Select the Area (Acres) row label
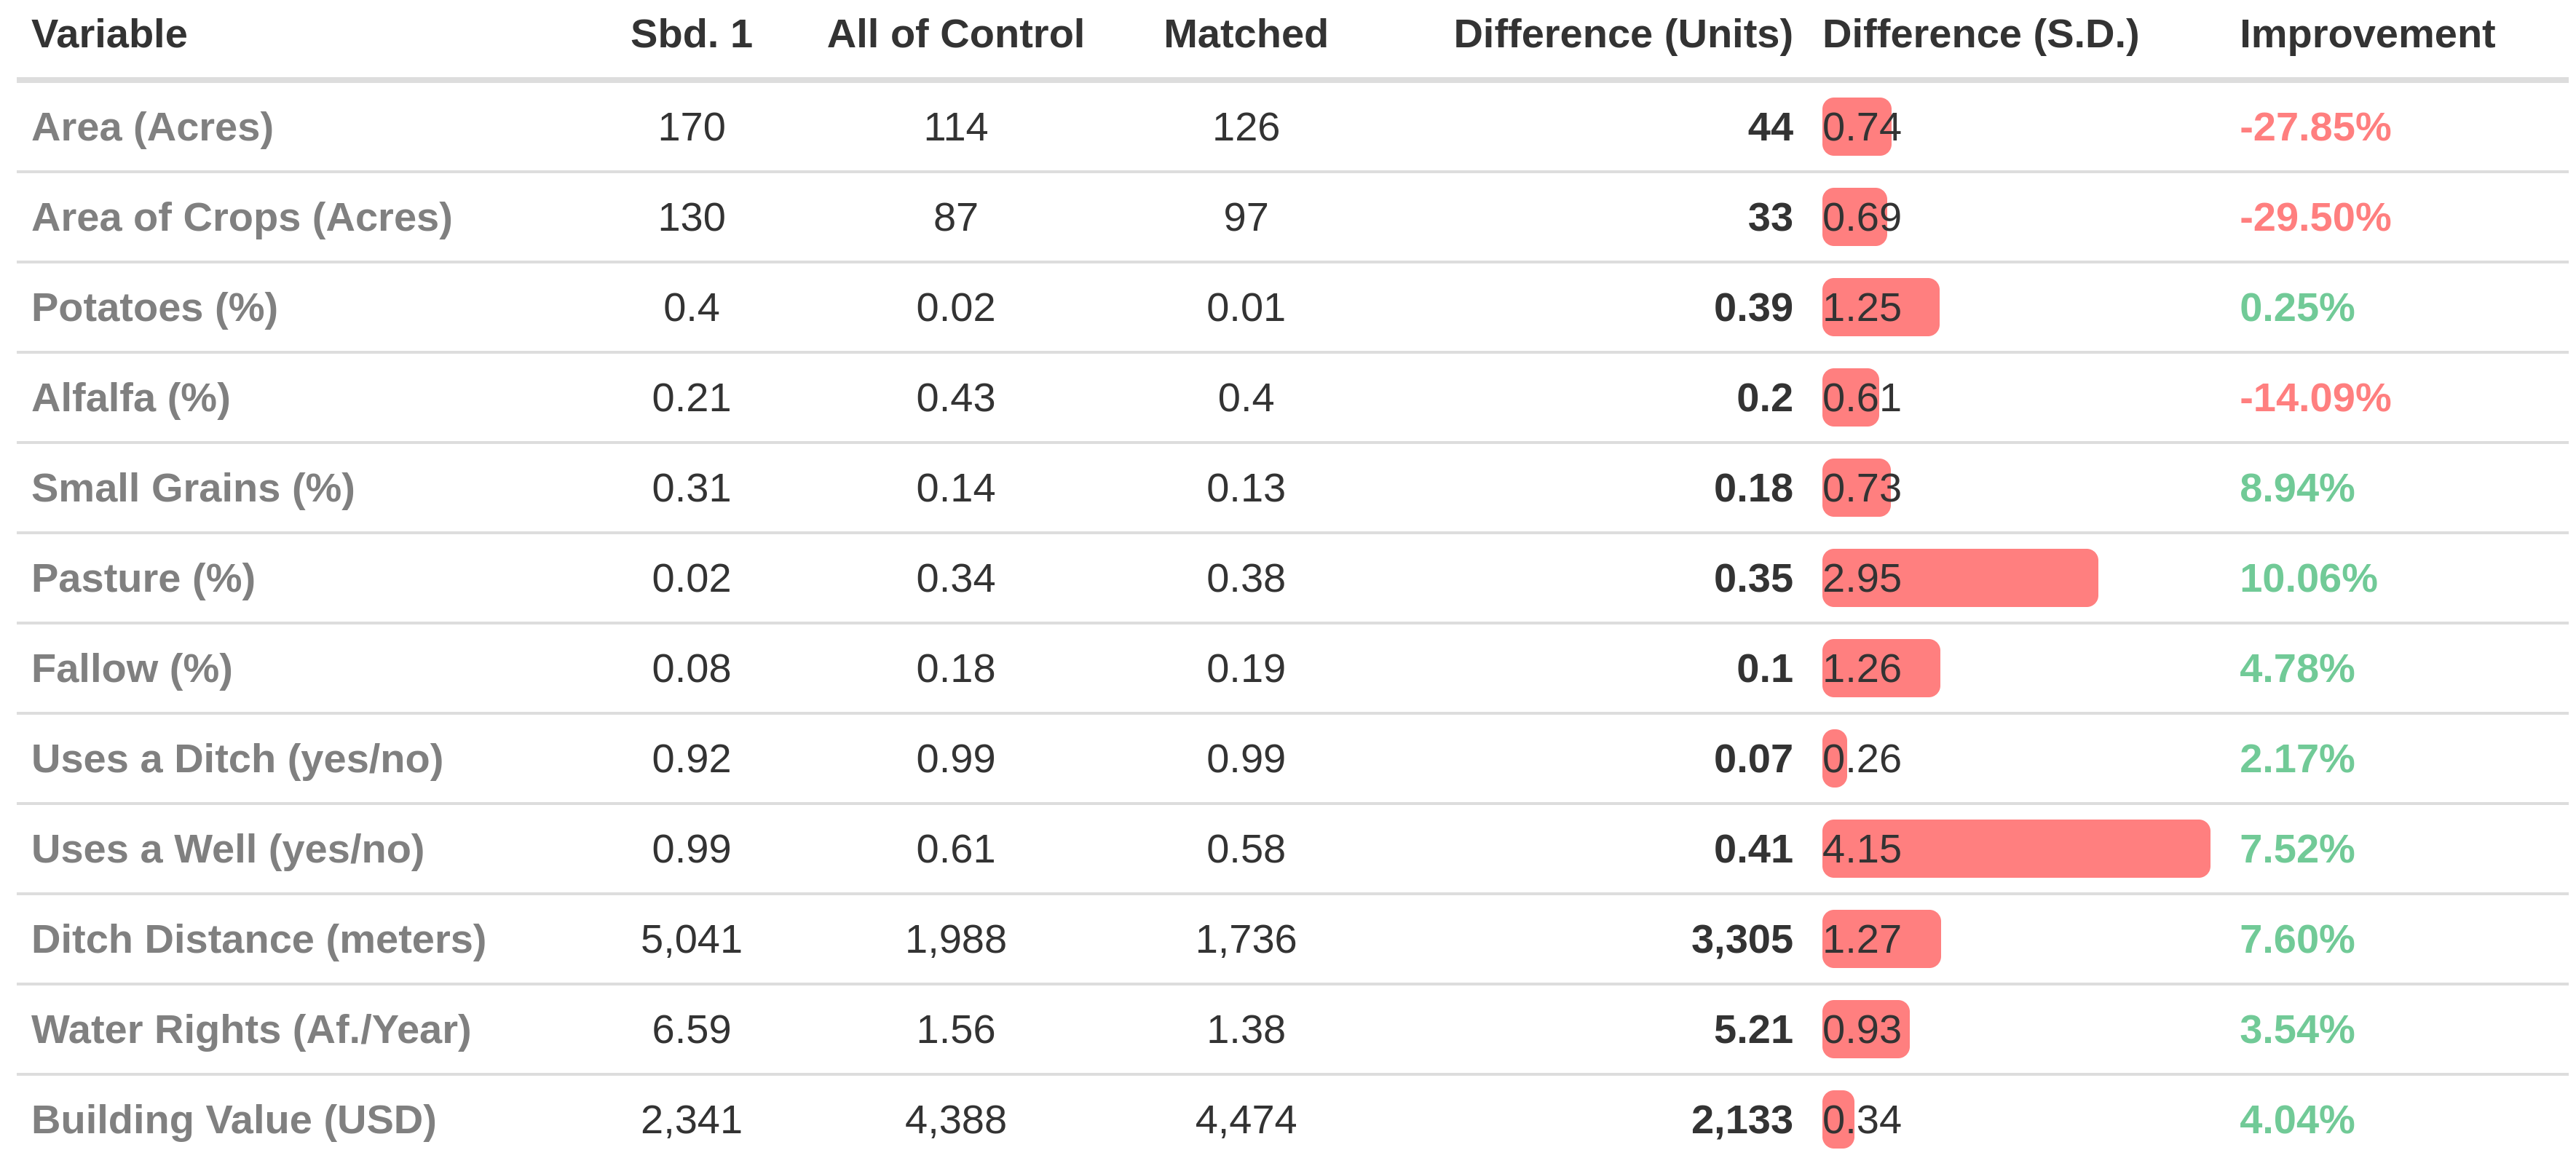Image resolution: width=2576 pixels, height=1166 pixels. [152, 128]
